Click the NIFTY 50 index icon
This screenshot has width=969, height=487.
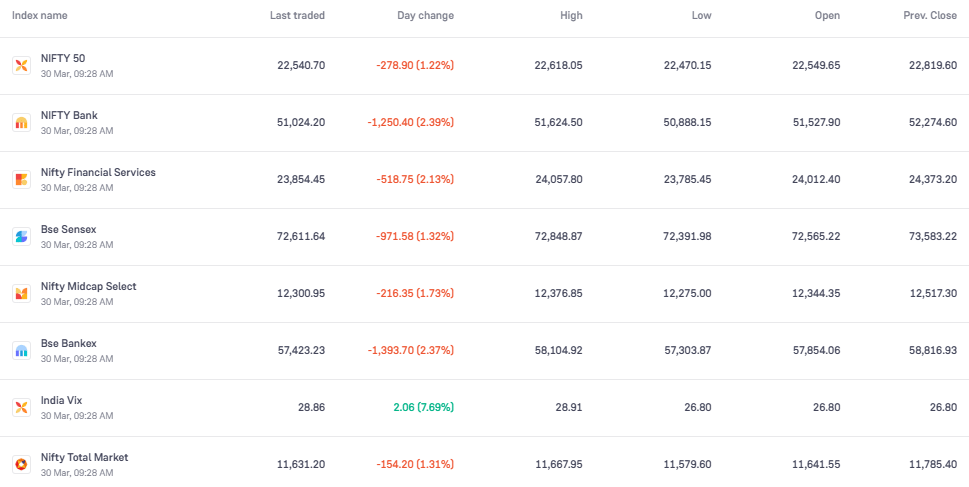tap(21, 66)
